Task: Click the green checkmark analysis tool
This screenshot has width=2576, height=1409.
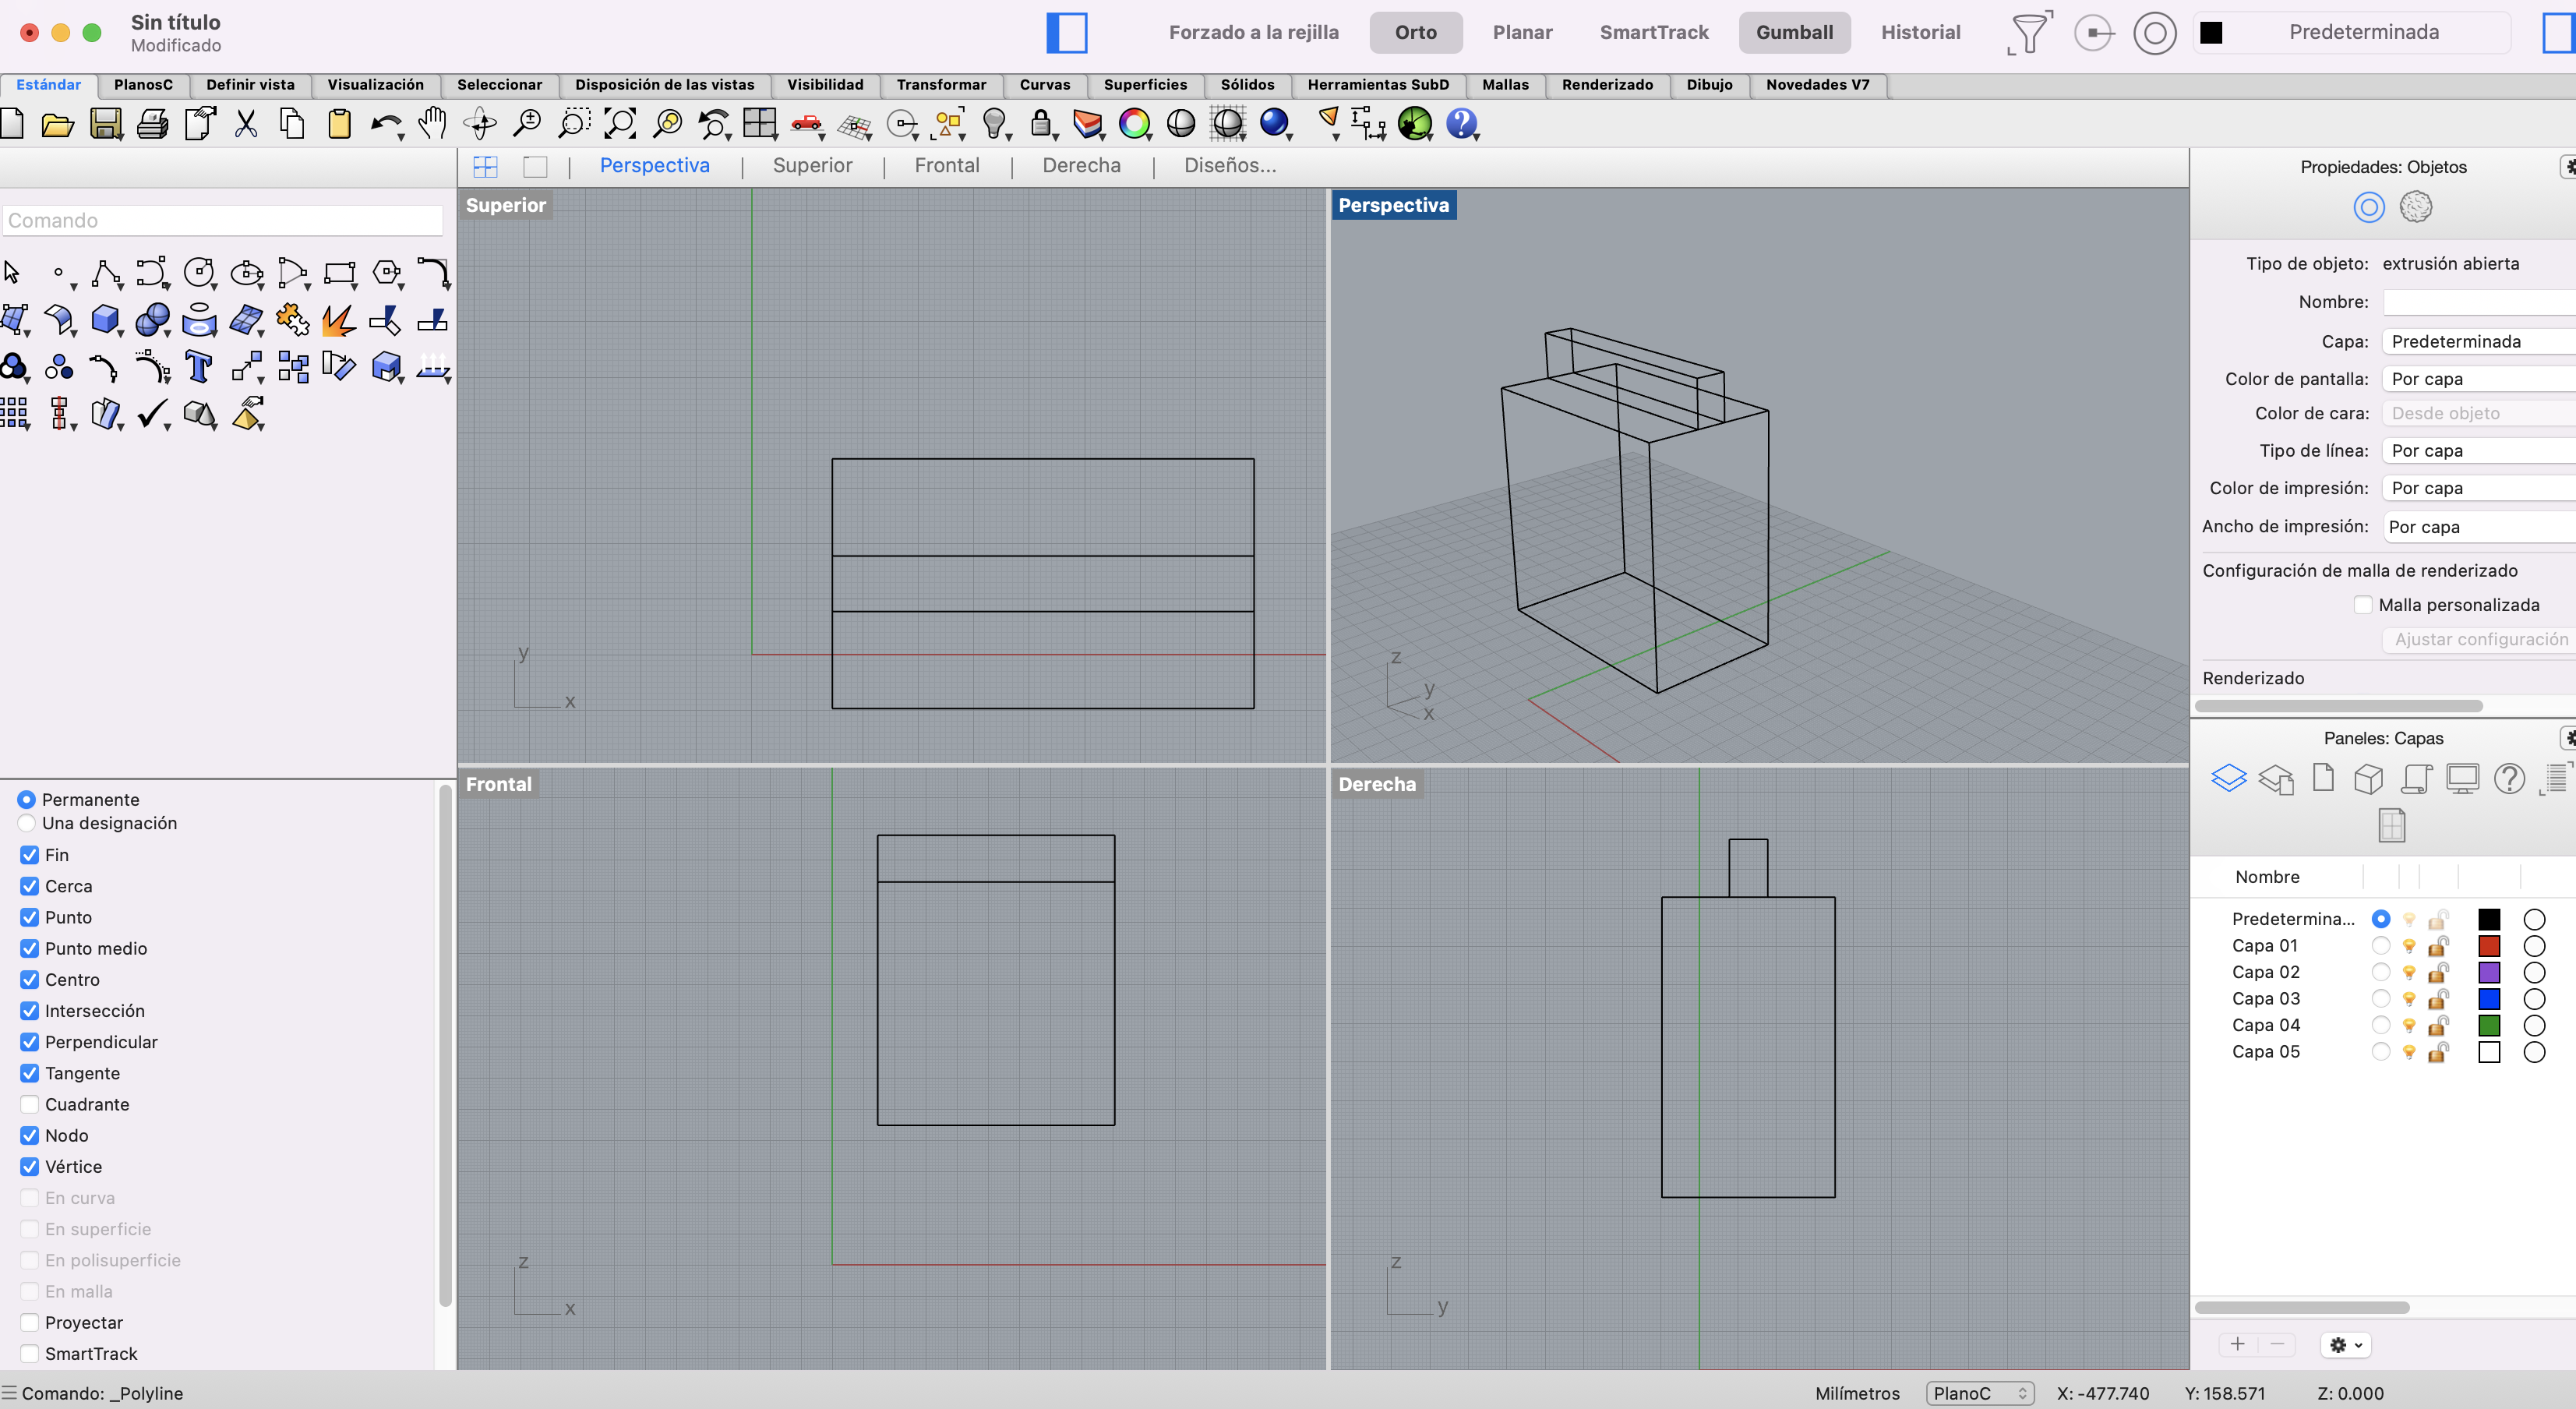Action: [152, 413]
